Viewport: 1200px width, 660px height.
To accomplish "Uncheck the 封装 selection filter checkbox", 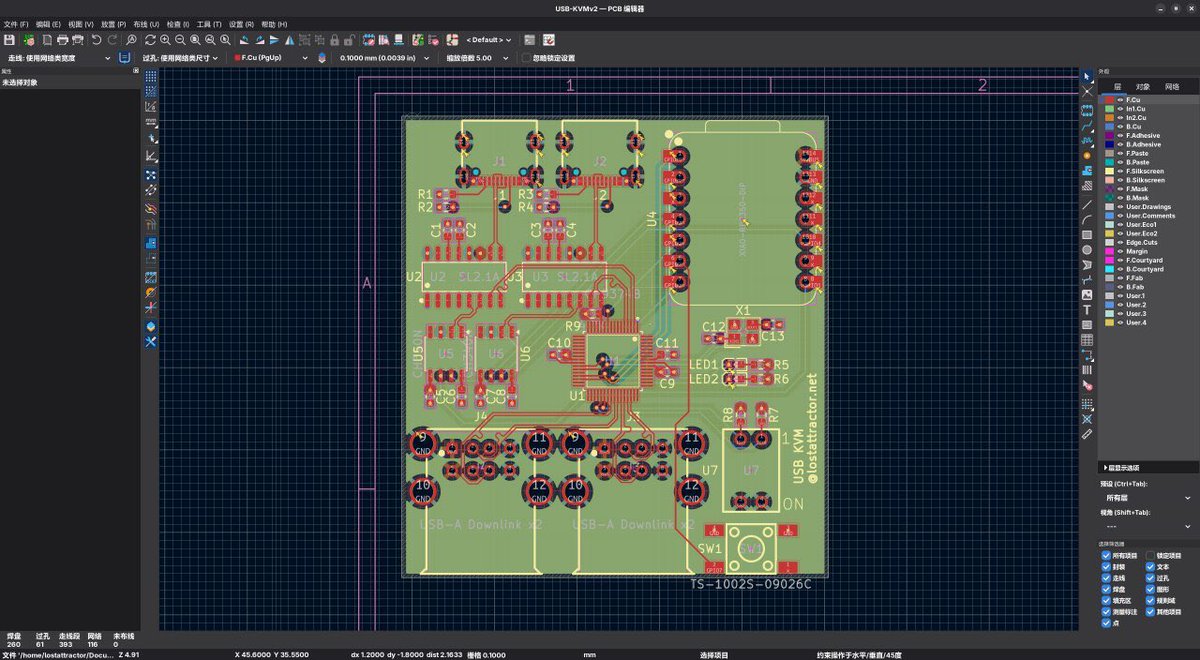I will coord(1106,566).
